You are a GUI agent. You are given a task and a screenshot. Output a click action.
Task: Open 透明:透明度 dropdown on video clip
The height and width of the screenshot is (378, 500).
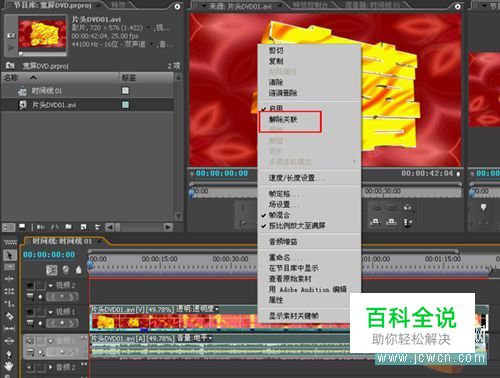(217, 309)
